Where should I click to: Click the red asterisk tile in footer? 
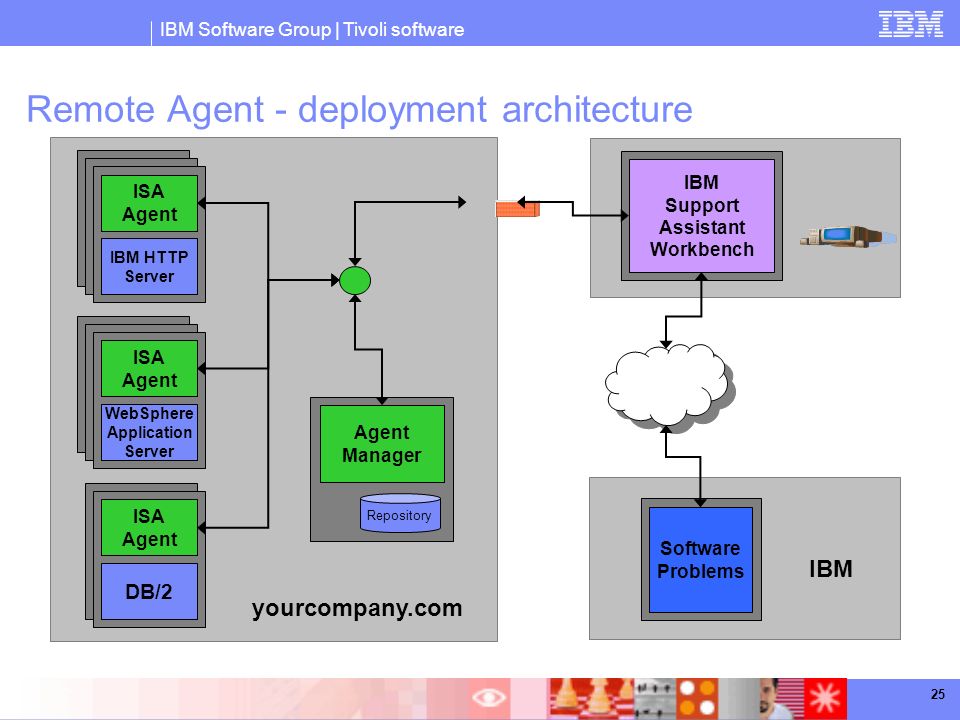[x=825, y=698]
